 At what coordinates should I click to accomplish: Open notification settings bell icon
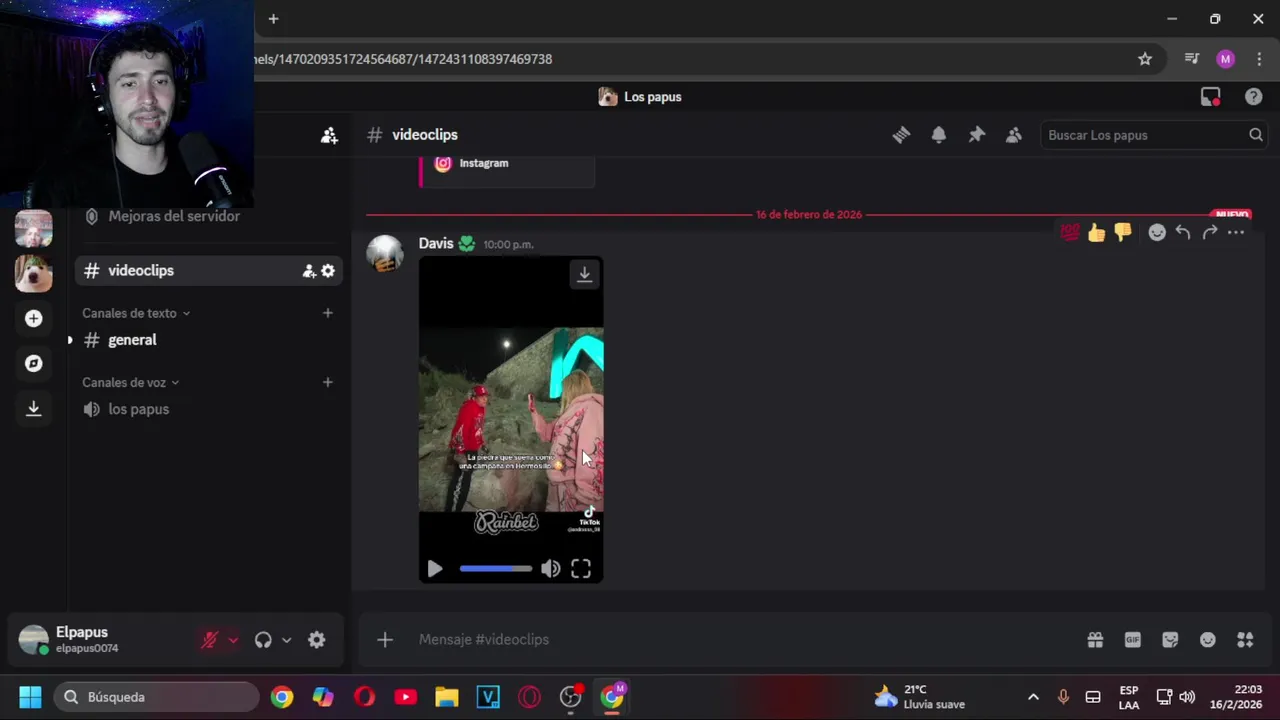pyautogui.click(x=938, y=135)
